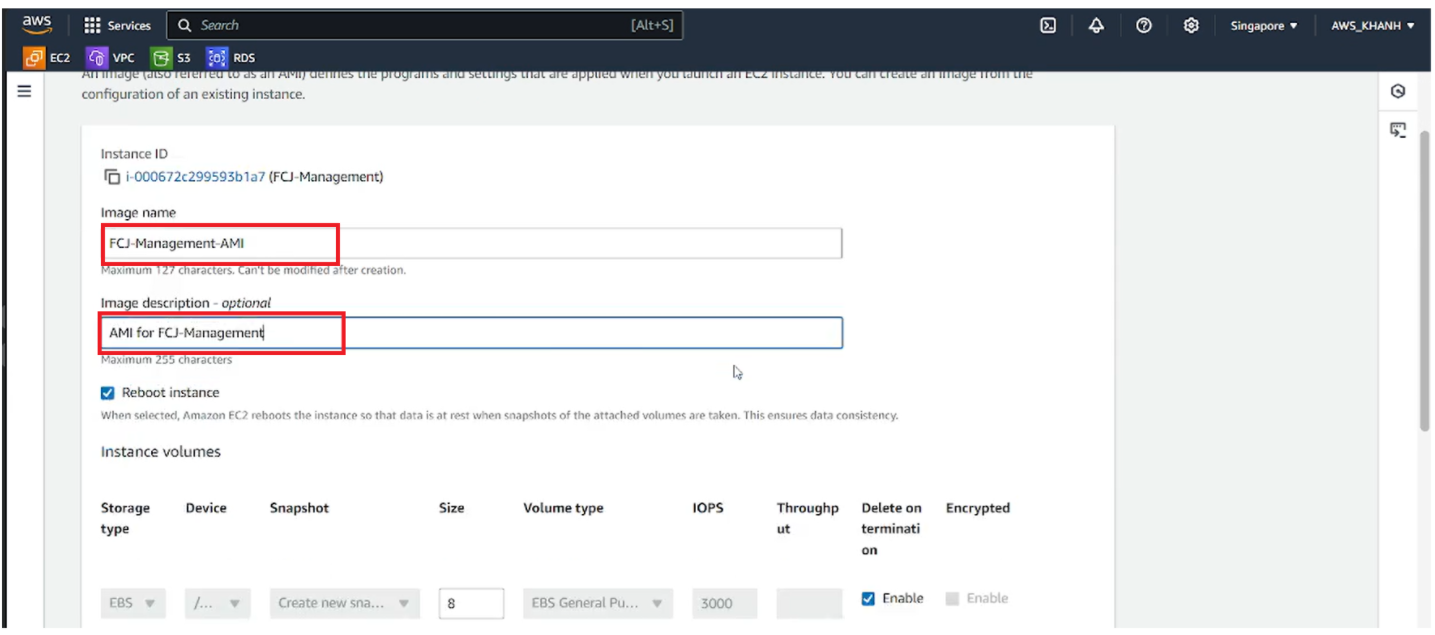Launch CloudShell terminal icon
The image size is (1435, 635).
[1048, 26]
